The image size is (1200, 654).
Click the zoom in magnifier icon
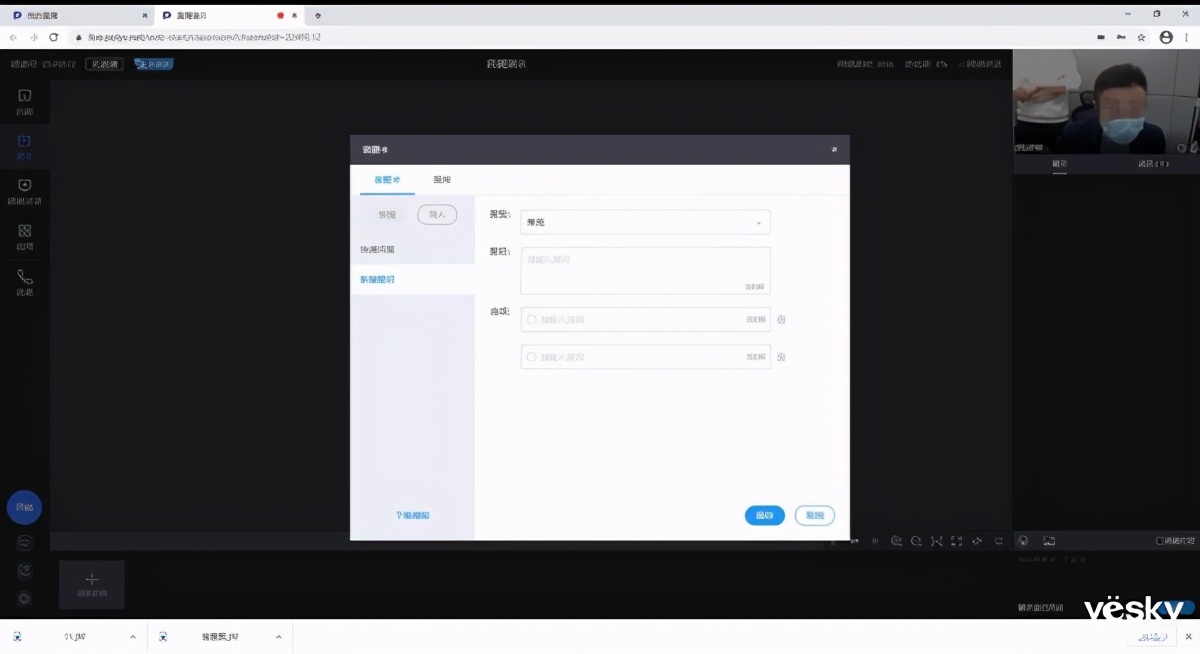896,541
